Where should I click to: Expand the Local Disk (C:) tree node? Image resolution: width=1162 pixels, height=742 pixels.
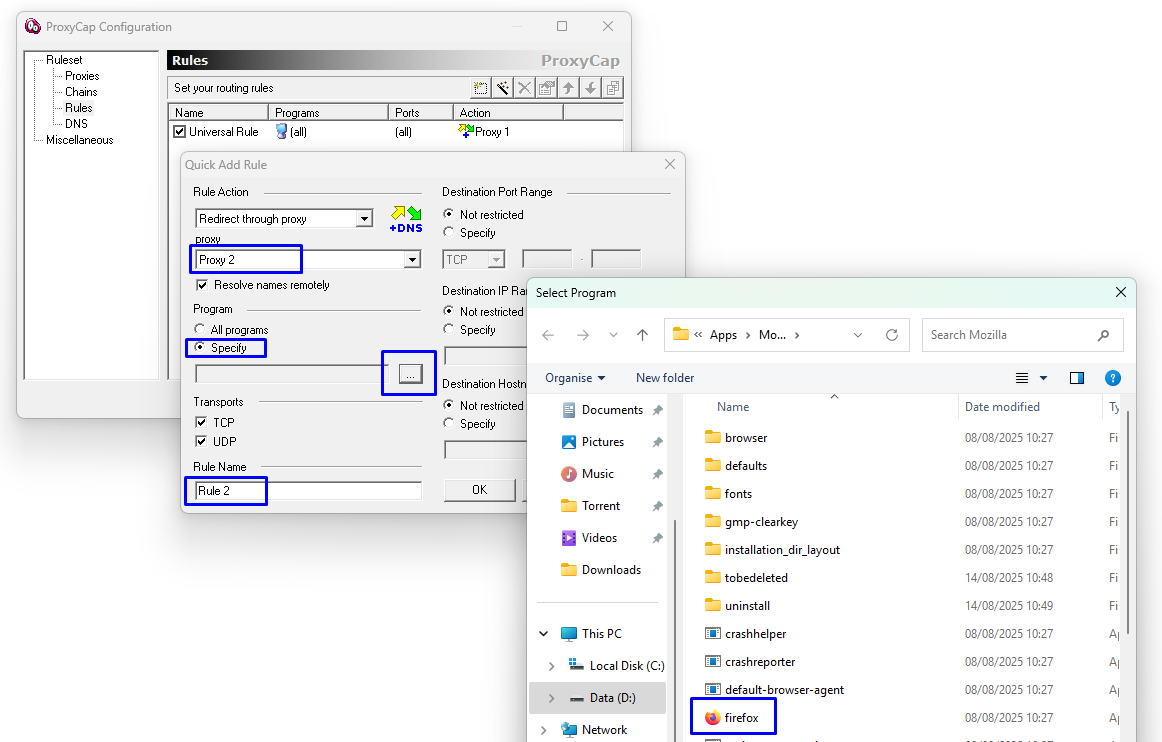(551, 666)
